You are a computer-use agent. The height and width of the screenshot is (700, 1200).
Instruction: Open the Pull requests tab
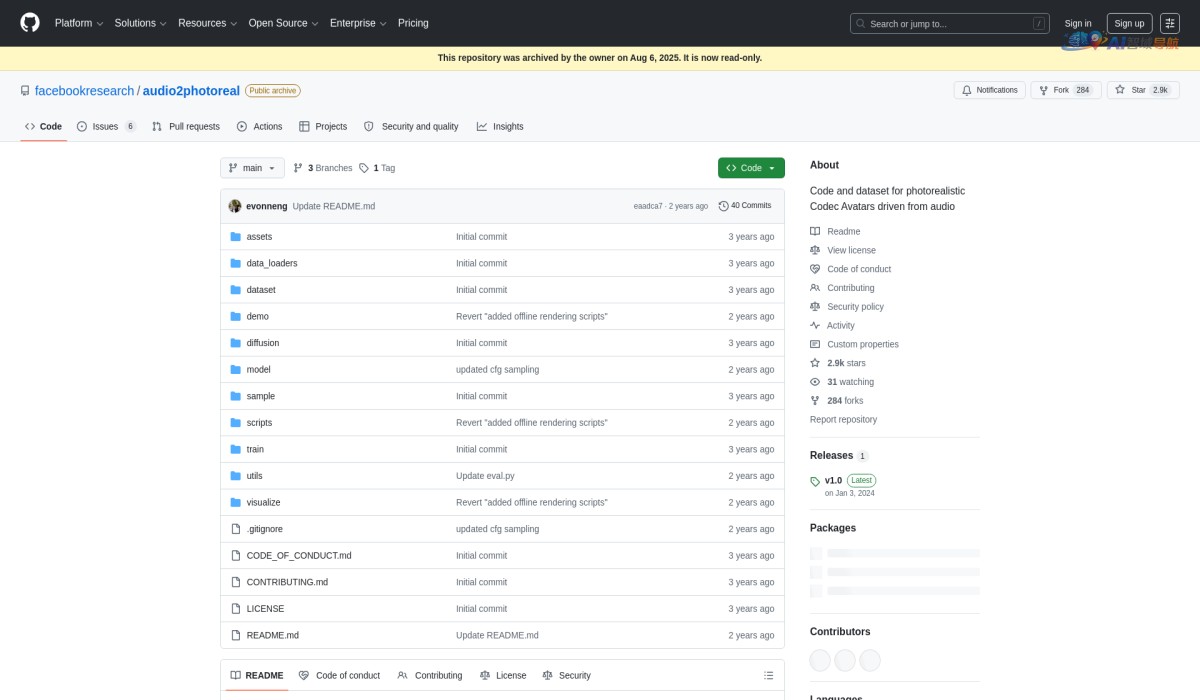pyautogui.click(x=186, y=127)
